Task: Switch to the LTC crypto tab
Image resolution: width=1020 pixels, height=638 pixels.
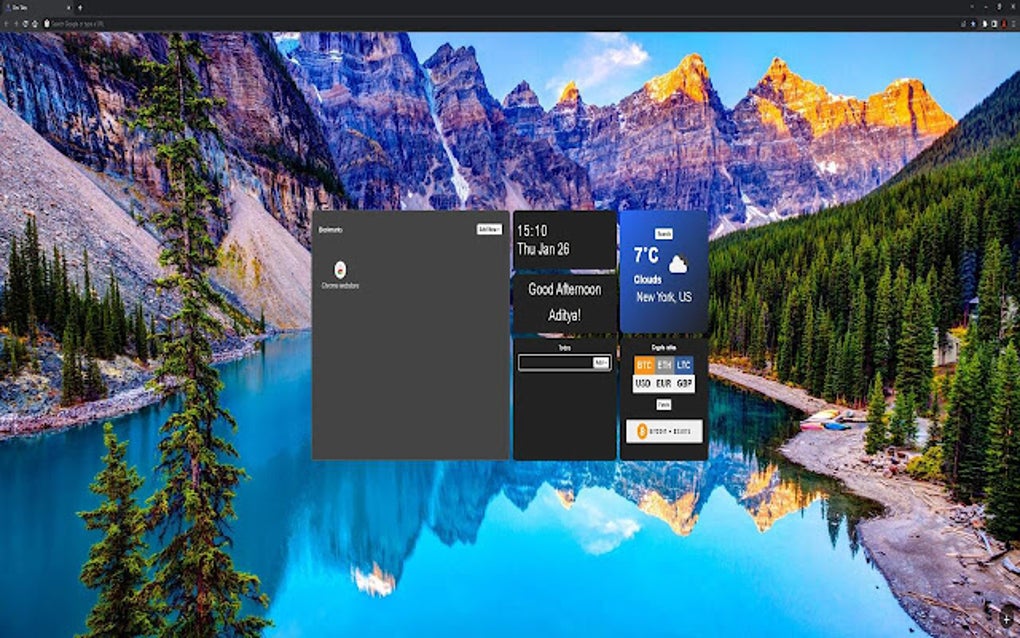Action: point(684,364)
